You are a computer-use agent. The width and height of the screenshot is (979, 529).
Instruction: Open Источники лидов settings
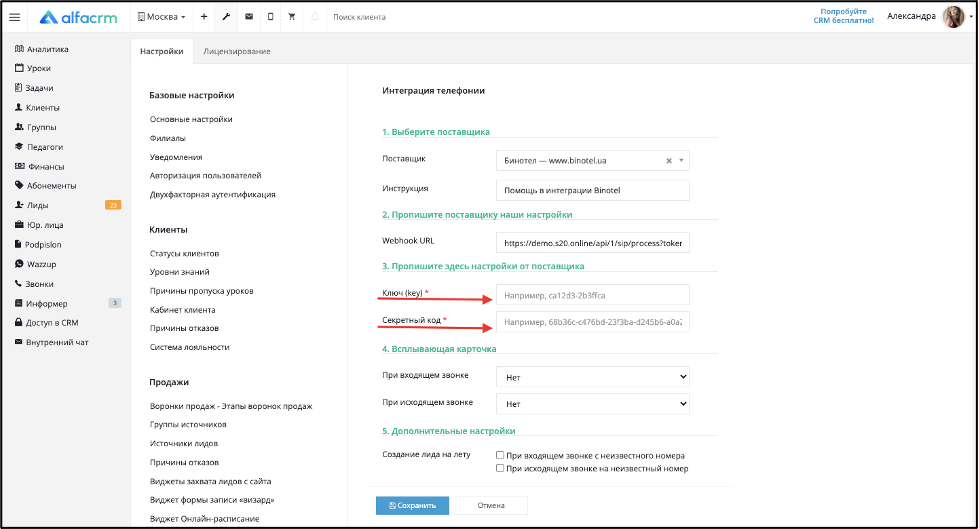[184, 443]
